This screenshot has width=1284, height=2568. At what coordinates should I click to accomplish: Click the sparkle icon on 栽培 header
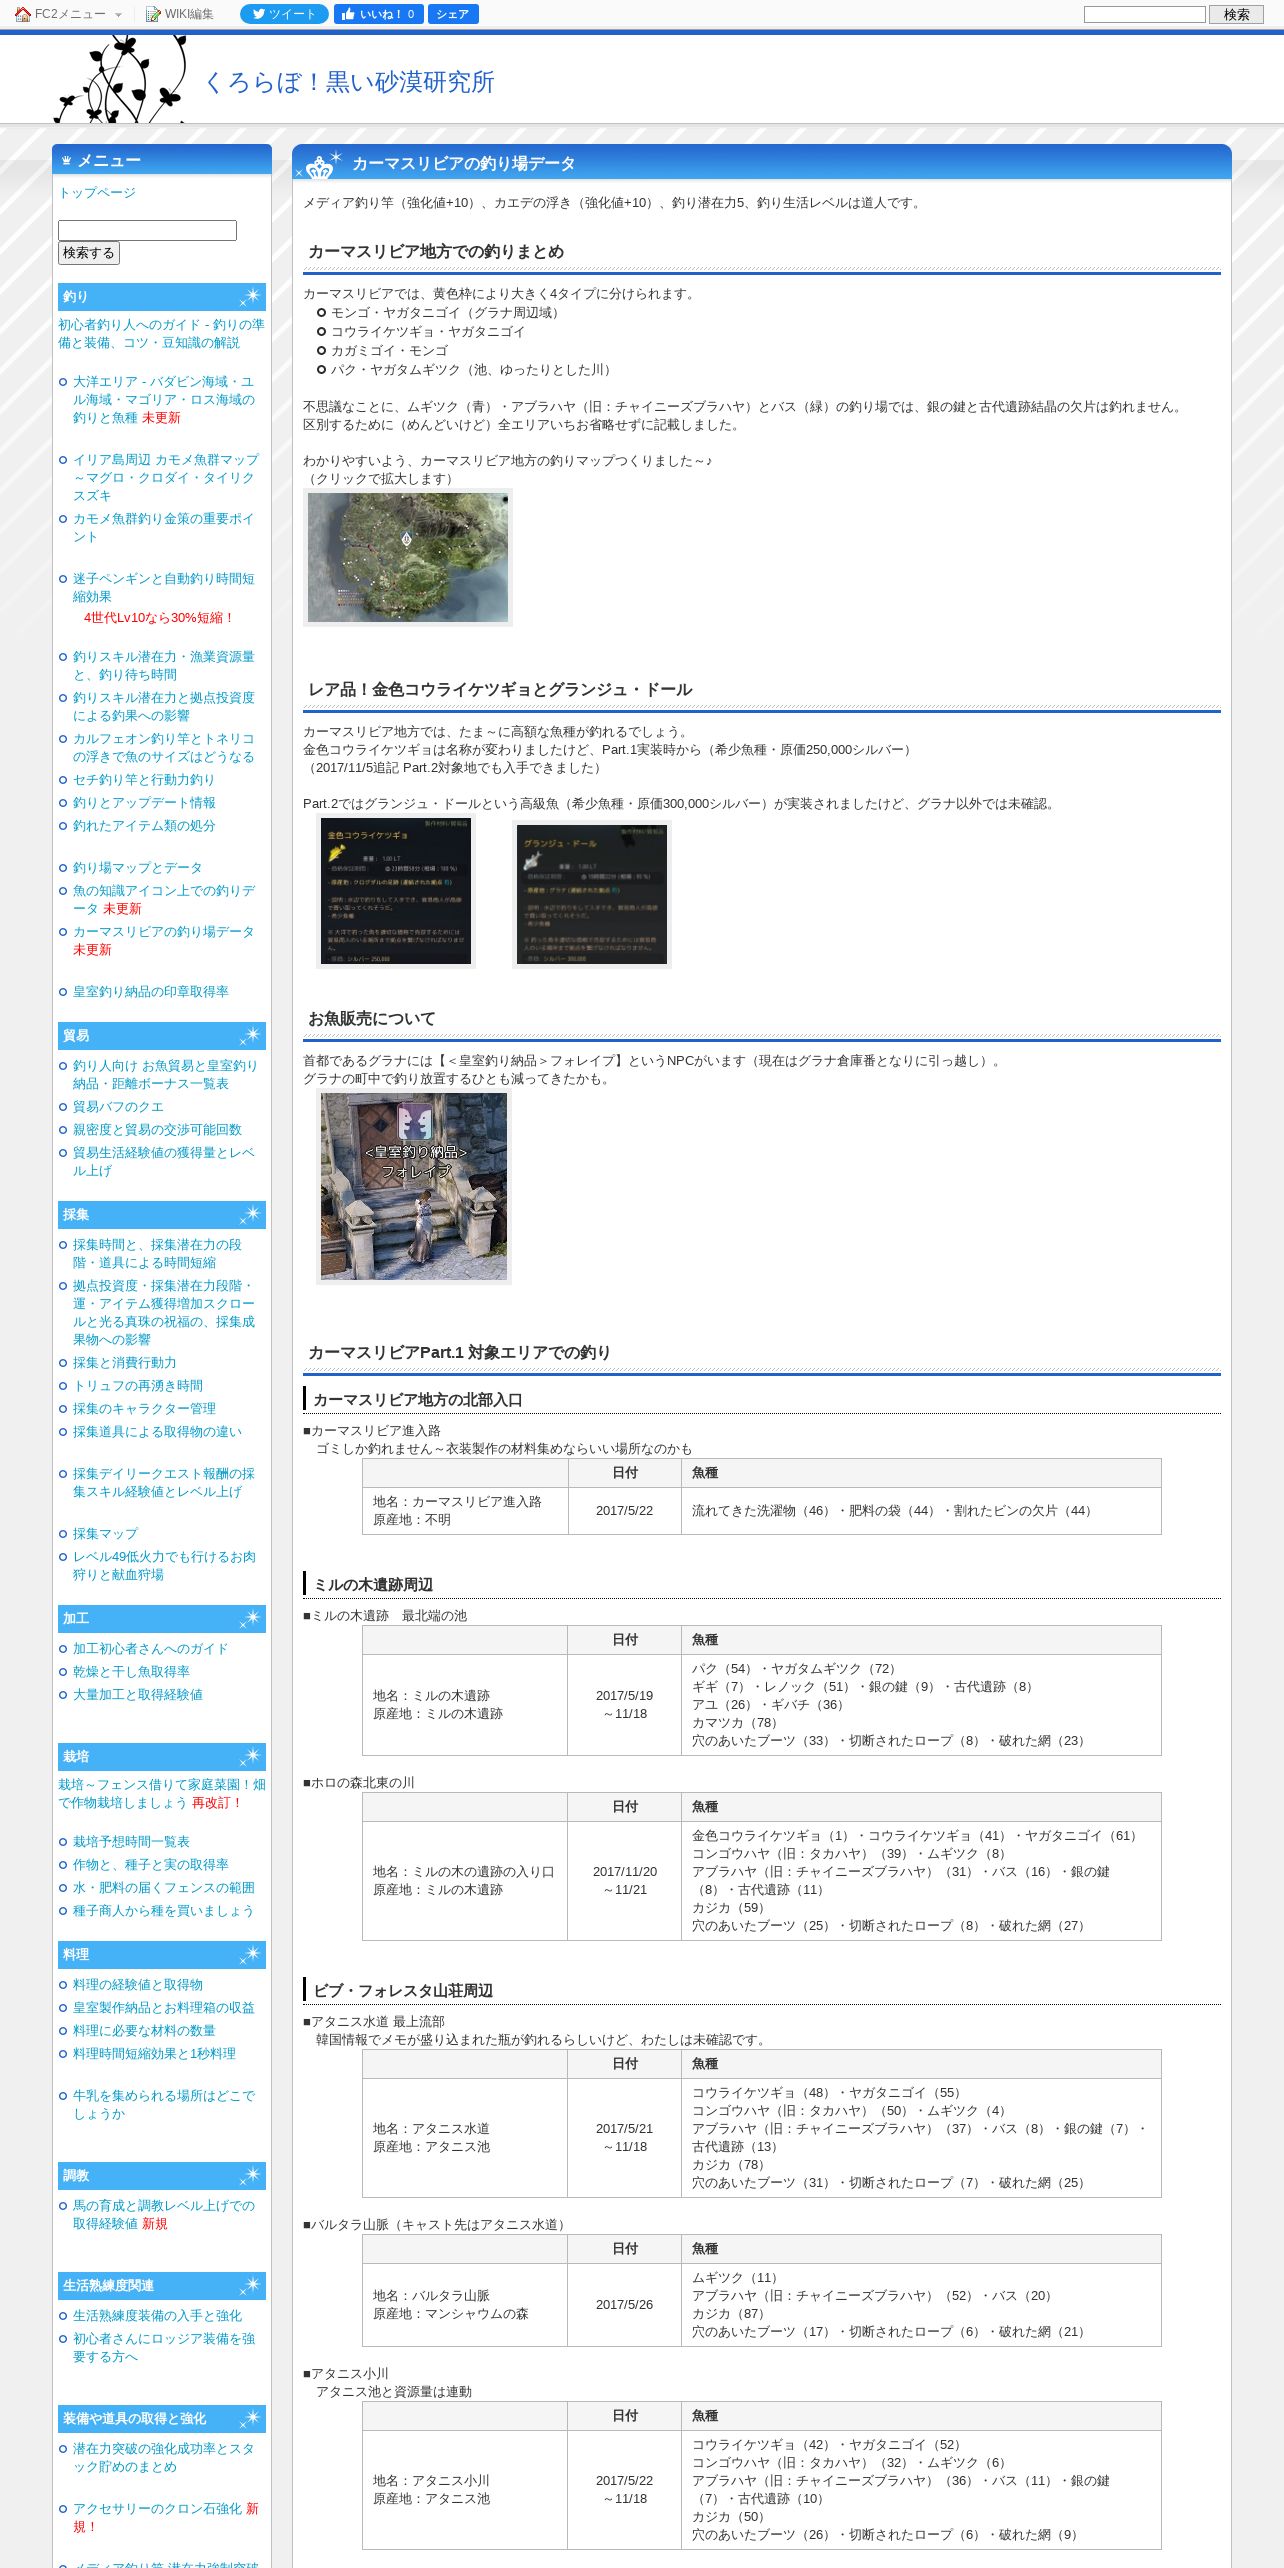pos(250,1756)
